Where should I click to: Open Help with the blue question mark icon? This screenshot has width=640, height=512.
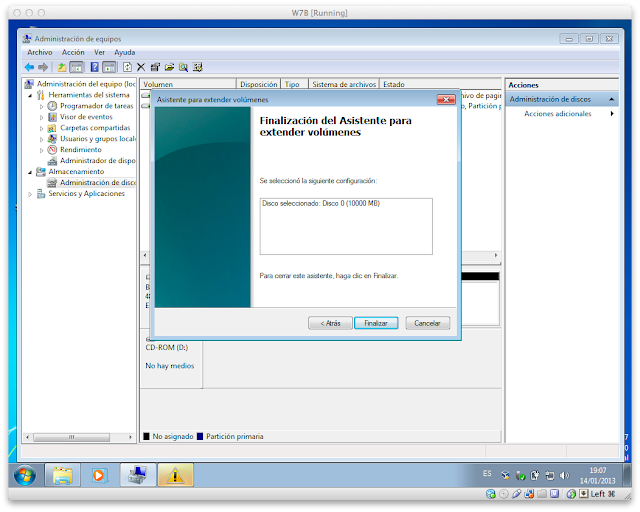[x=95, y=67]
